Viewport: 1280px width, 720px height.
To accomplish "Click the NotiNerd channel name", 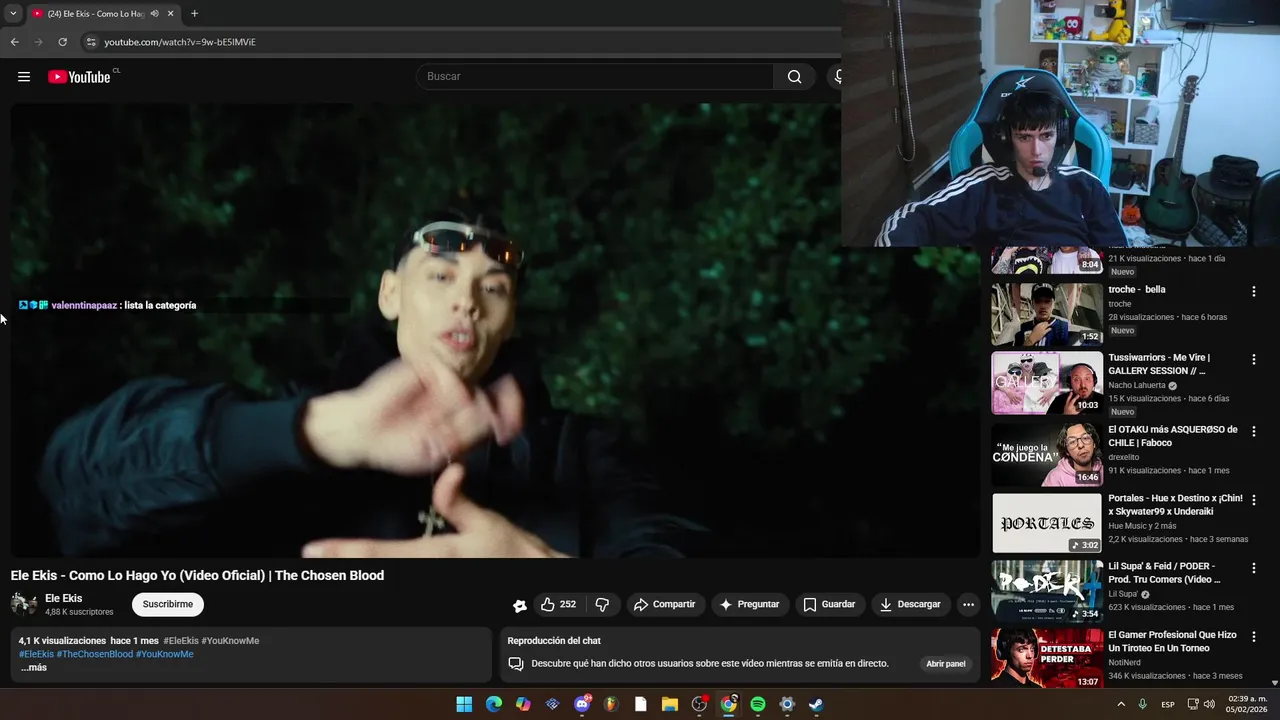I will (1124, 662).
